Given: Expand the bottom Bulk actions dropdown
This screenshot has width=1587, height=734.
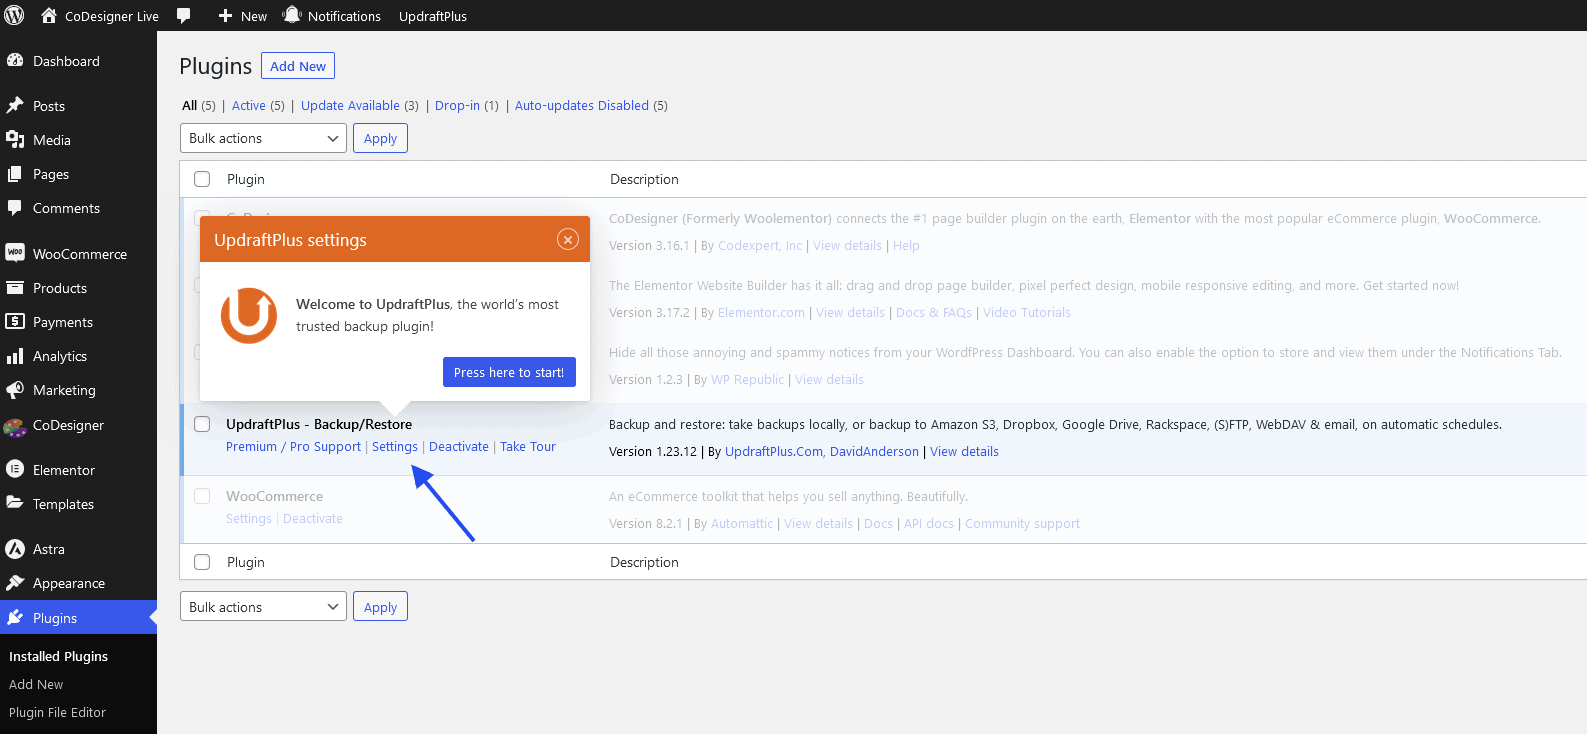Looking at the screenshot, I should [x=263, y=607].
